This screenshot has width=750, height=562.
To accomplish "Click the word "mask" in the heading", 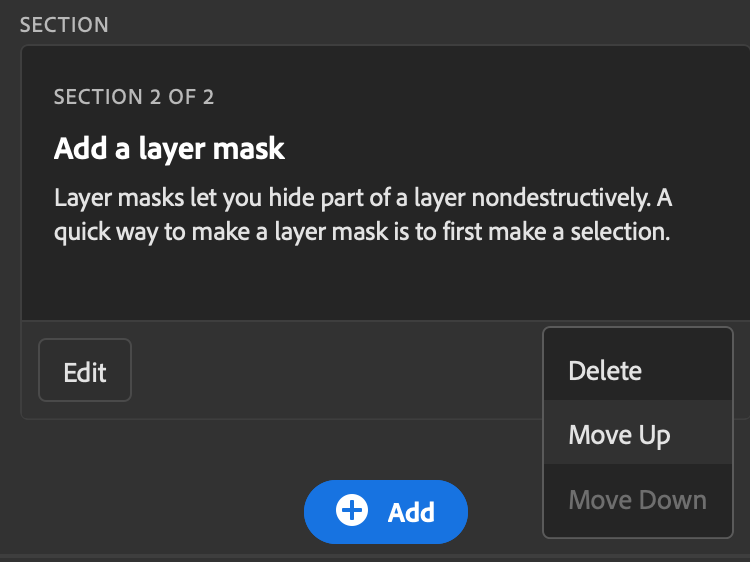I will coord(254,149).
